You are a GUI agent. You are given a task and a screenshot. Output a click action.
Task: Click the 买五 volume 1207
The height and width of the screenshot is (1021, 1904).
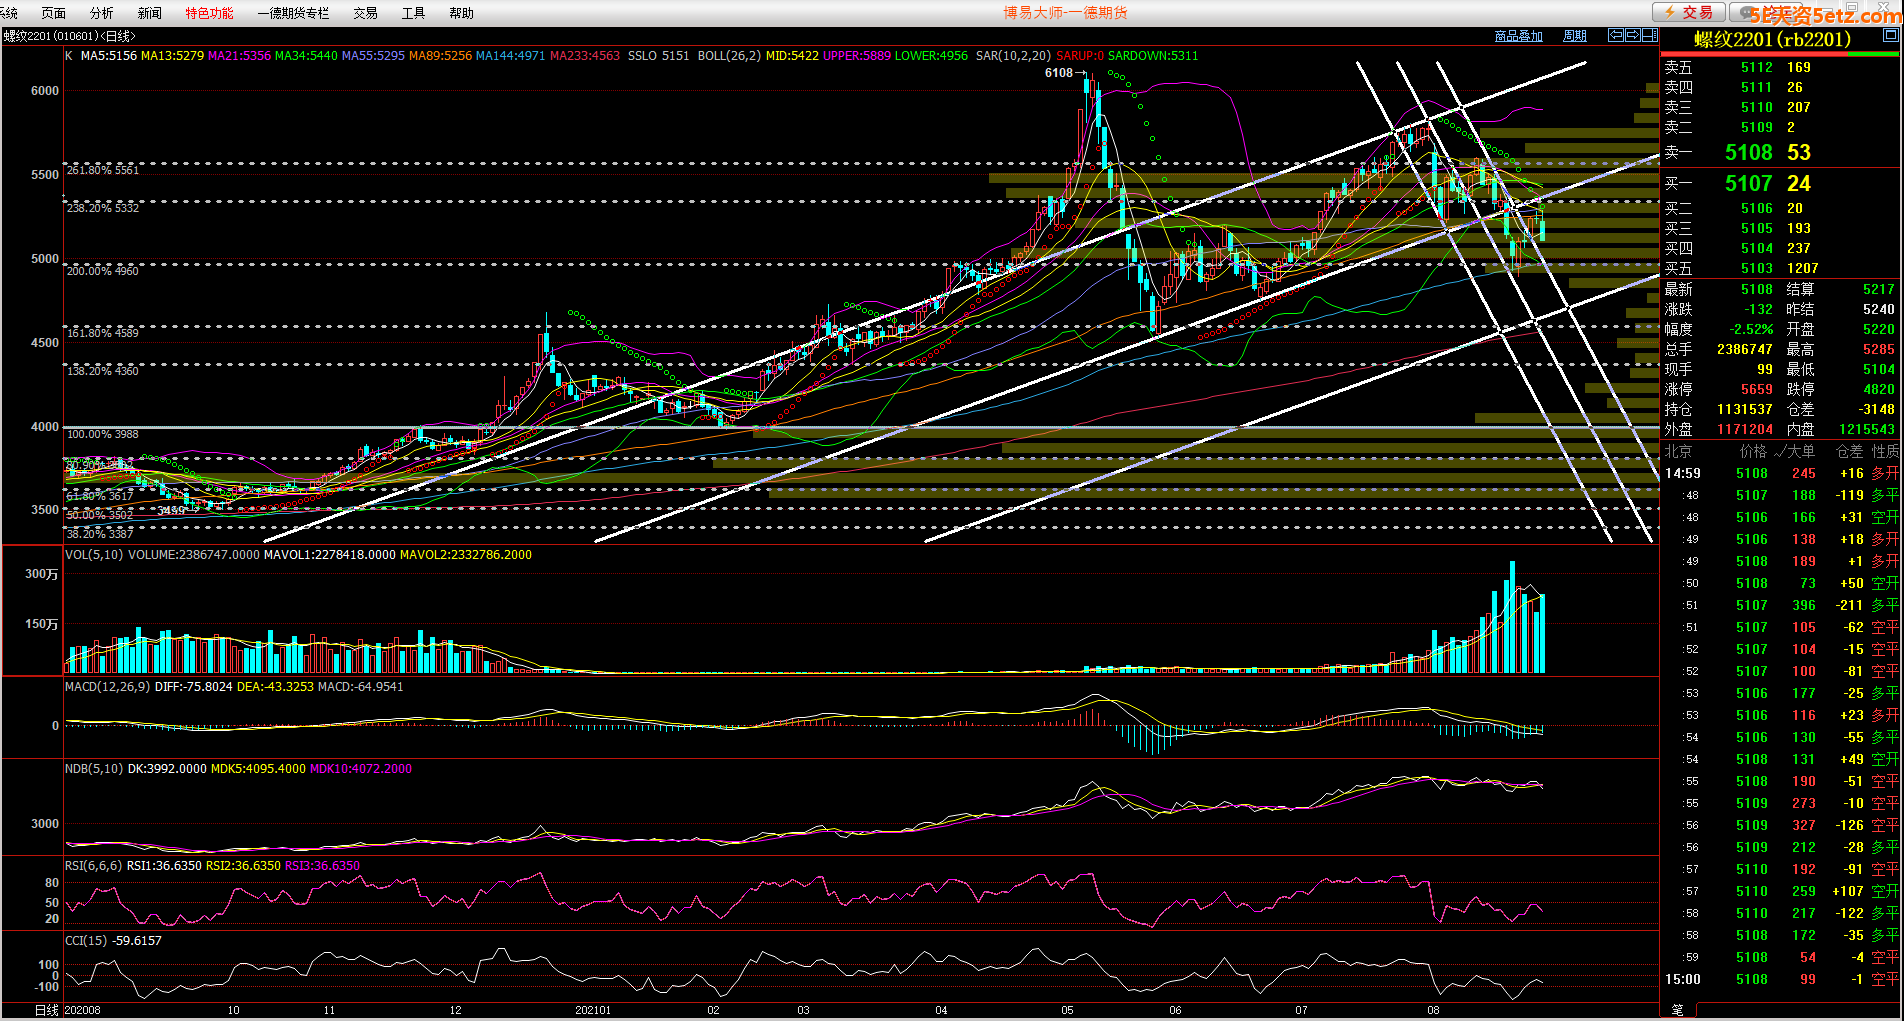(1803, 268)
